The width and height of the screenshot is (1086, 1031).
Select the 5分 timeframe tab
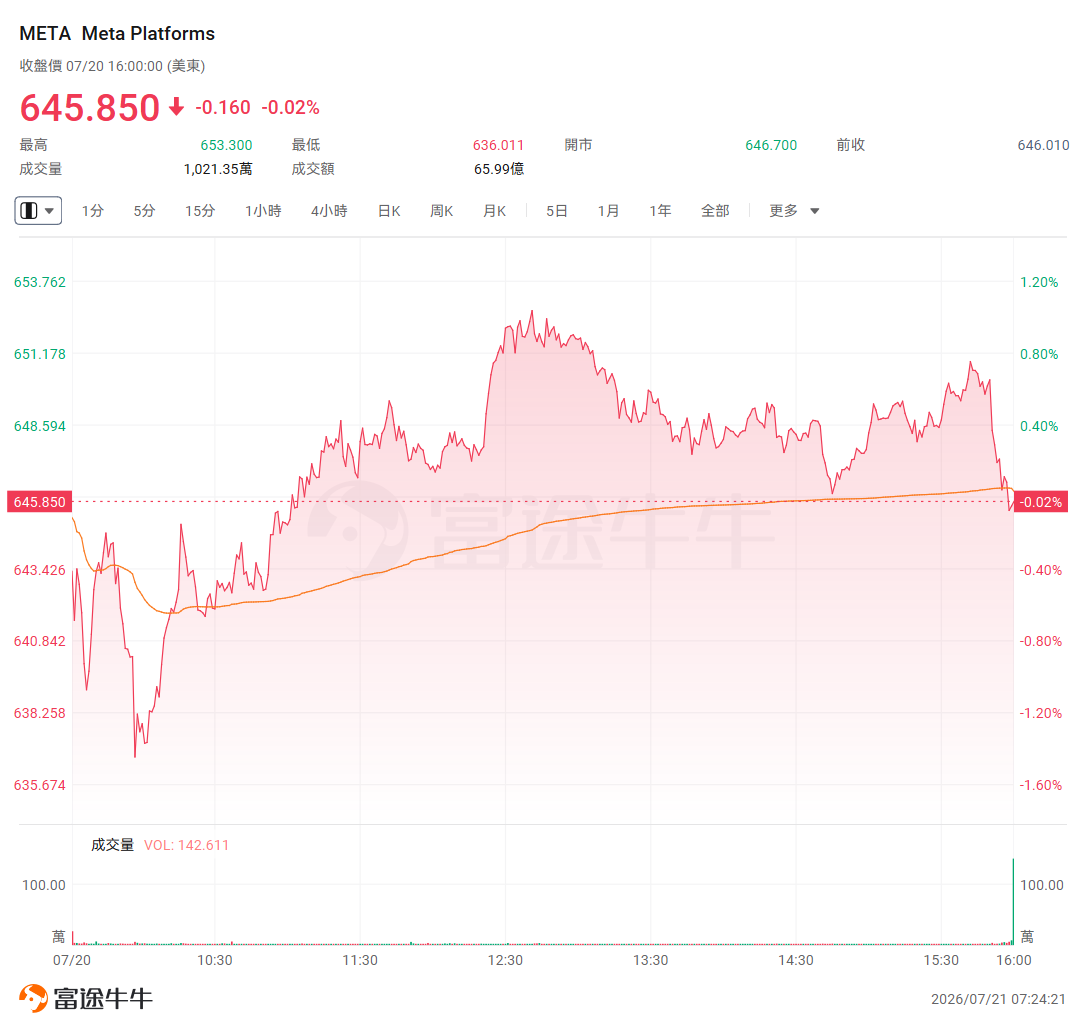[x=144, y=210]
